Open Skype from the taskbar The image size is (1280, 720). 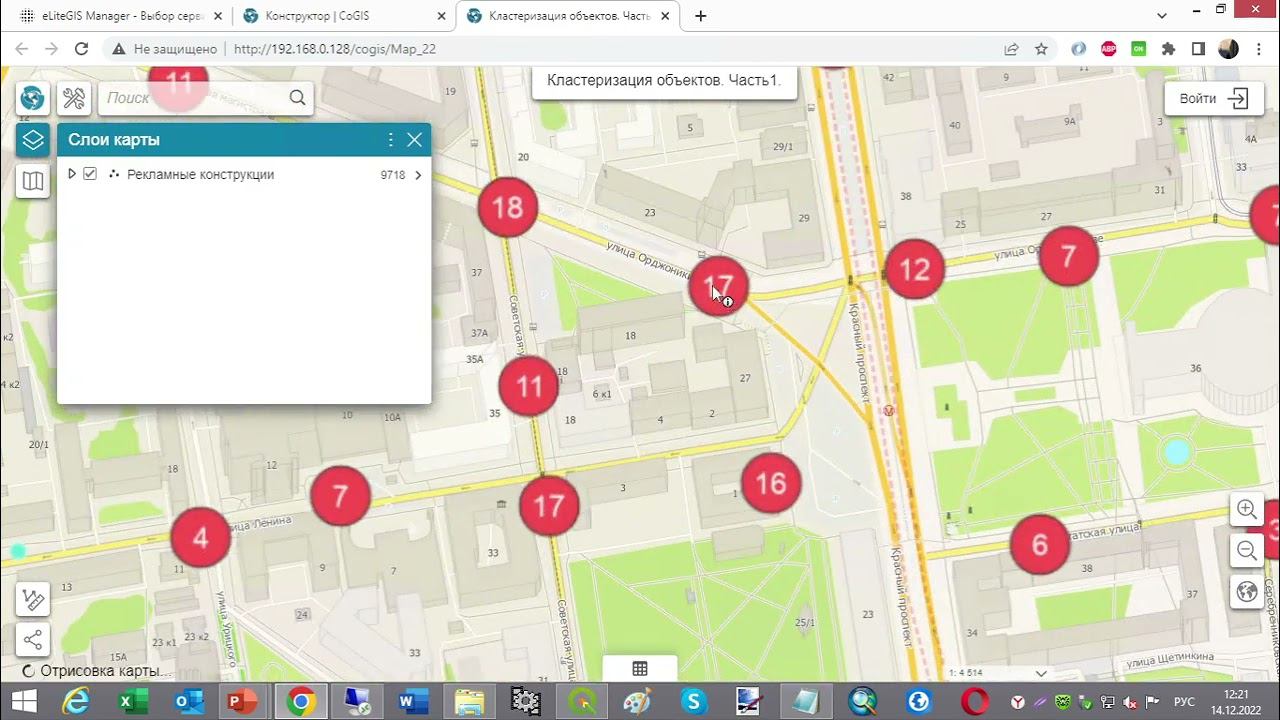(693, 701)
